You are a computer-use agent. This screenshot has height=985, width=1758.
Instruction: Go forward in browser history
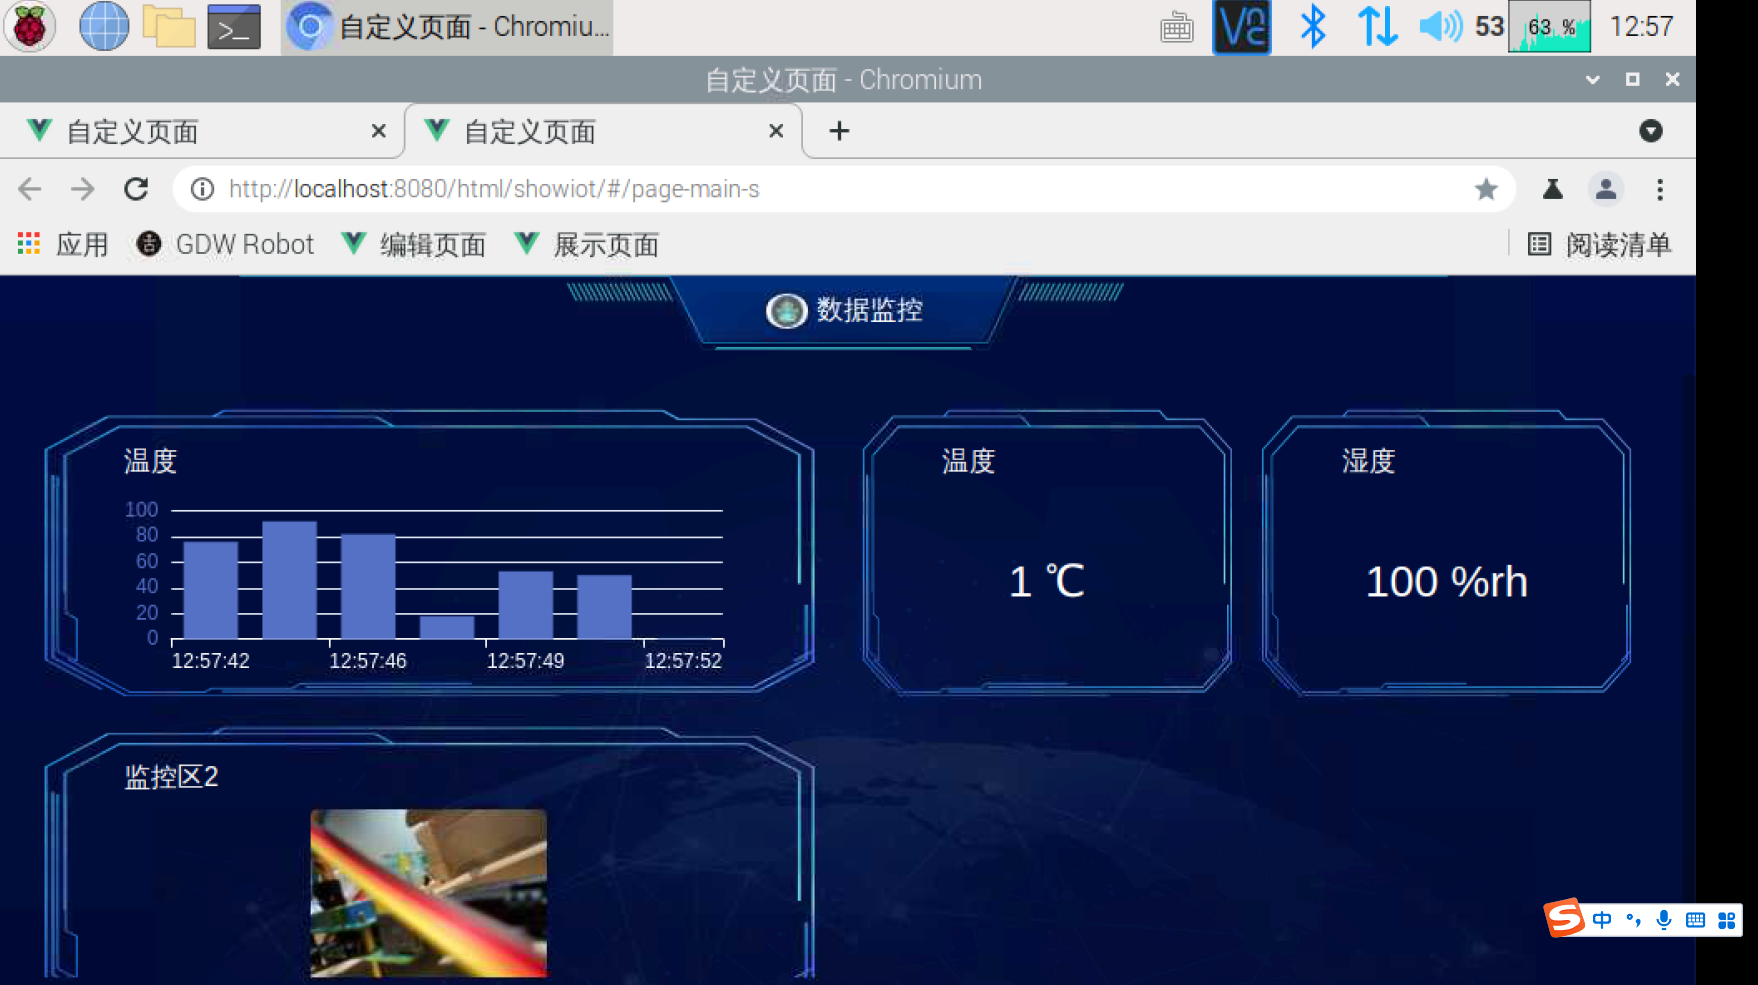coord(83,189)
